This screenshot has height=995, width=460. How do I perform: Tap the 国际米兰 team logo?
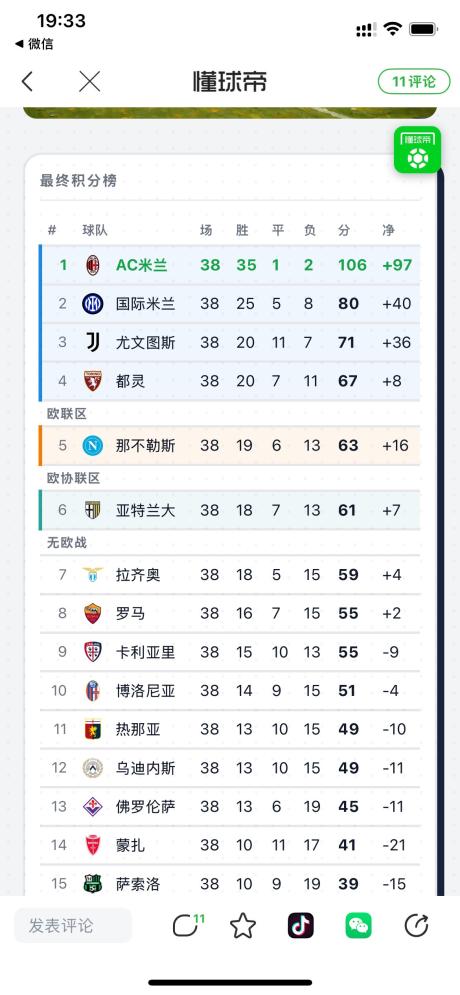tap(93, 304)
